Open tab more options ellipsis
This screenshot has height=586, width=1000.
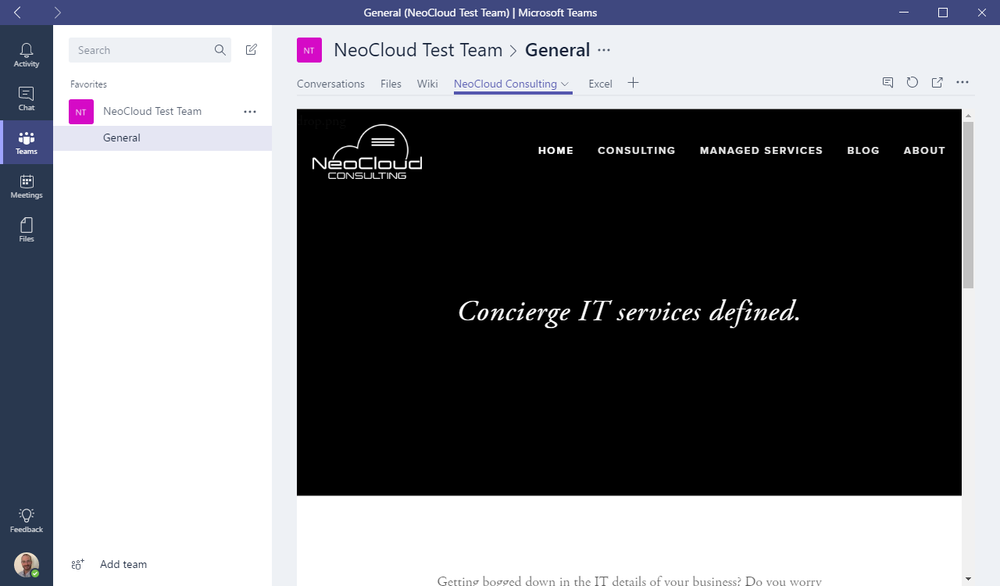click(x=962, y=82)
